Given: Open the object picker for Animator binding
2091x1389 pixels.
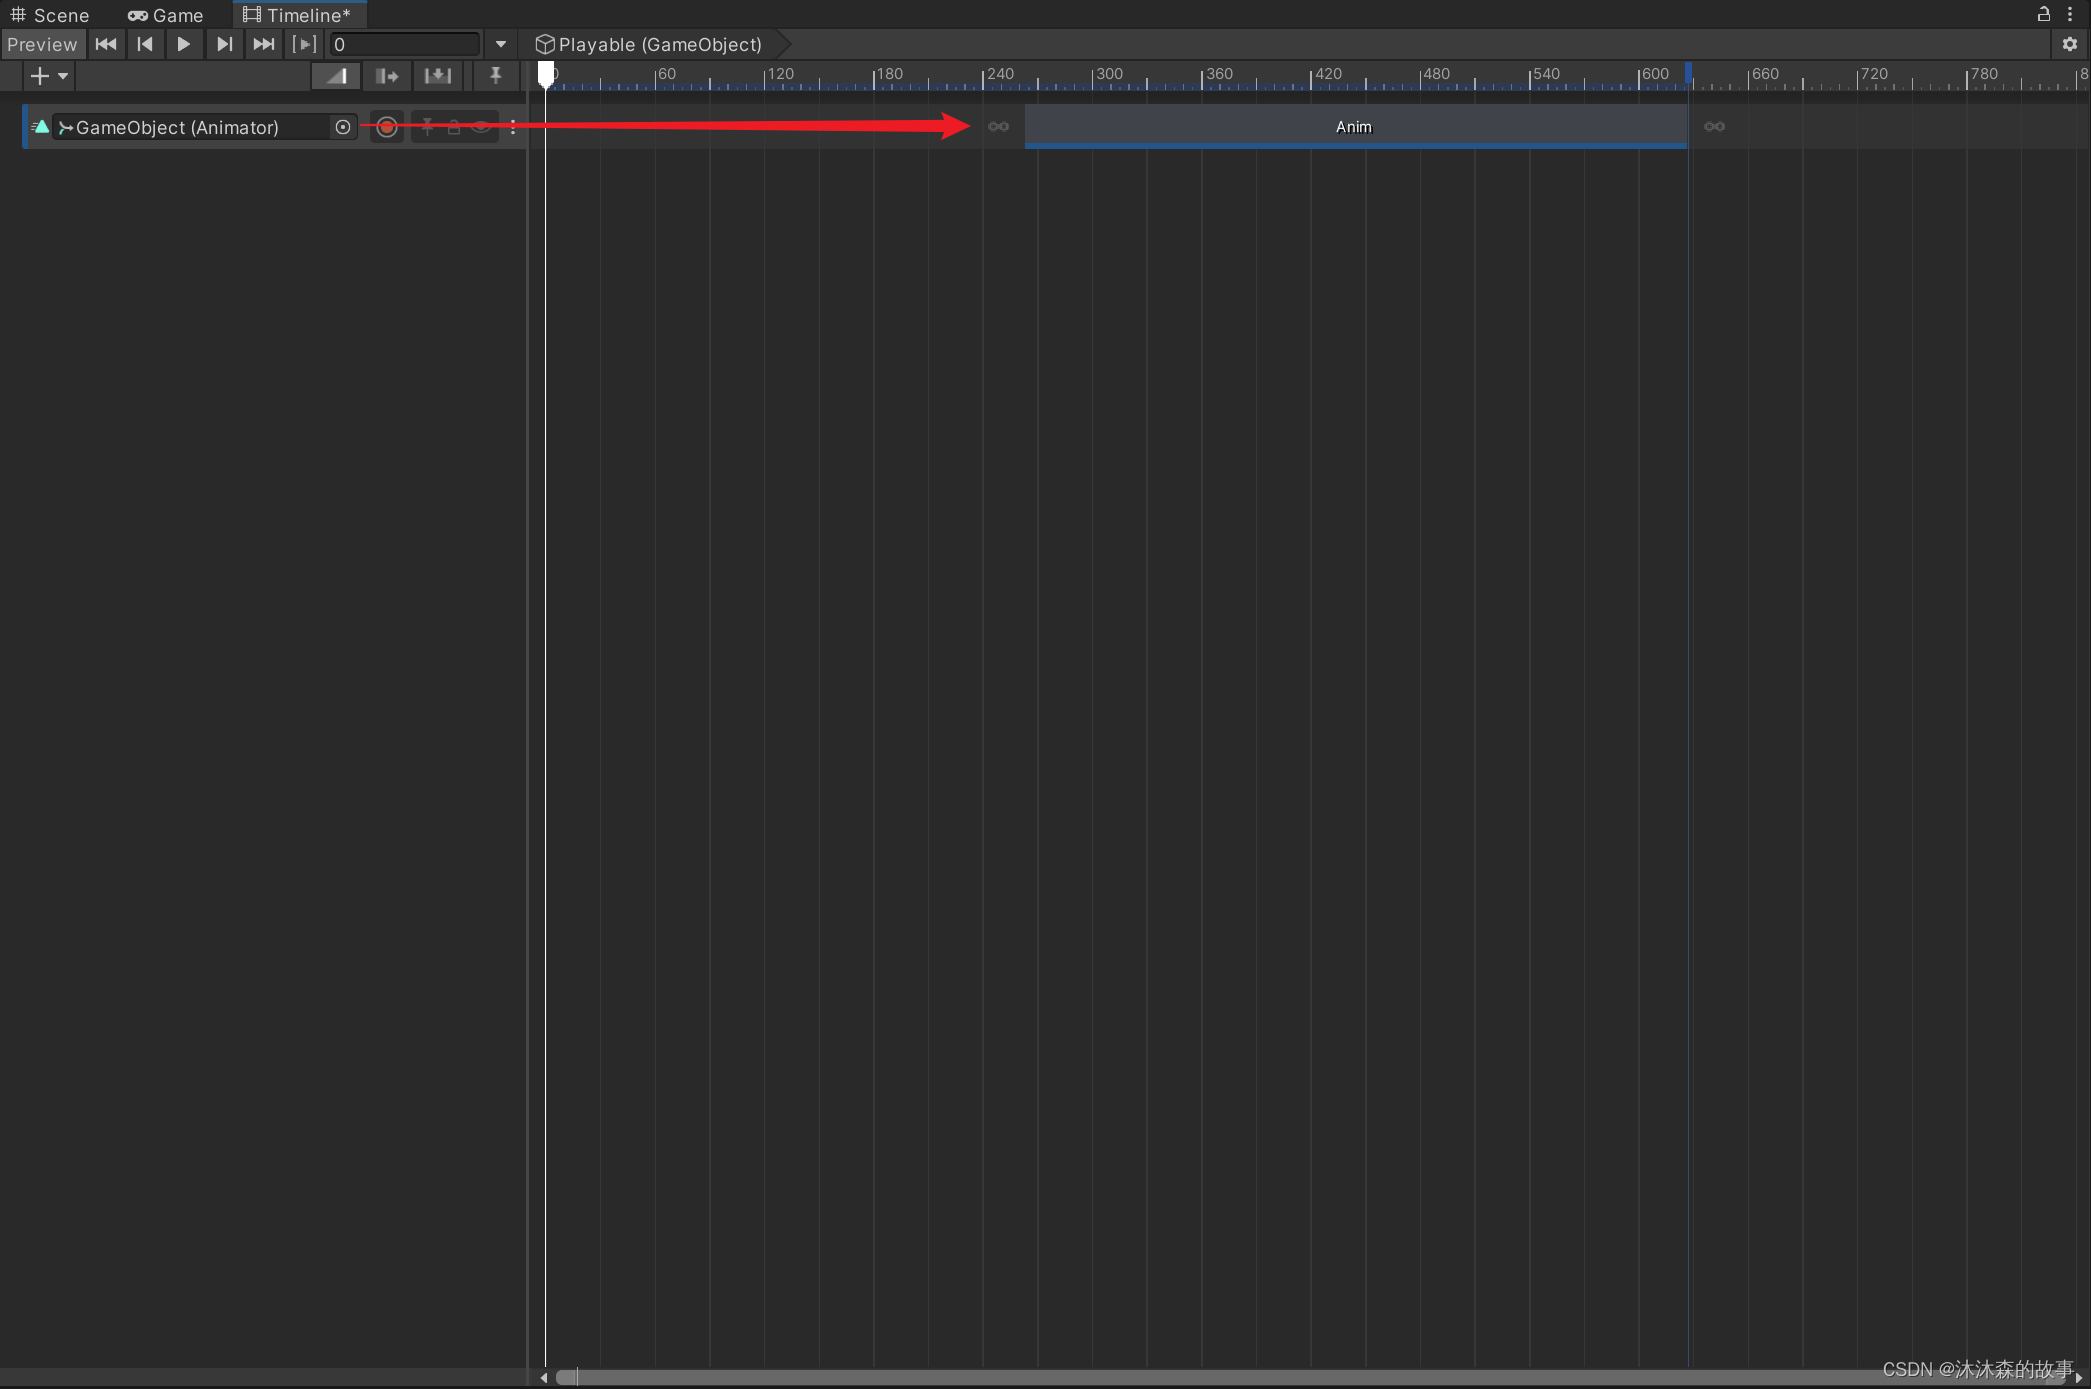Looking at the screenshot, I should (343, 127).
